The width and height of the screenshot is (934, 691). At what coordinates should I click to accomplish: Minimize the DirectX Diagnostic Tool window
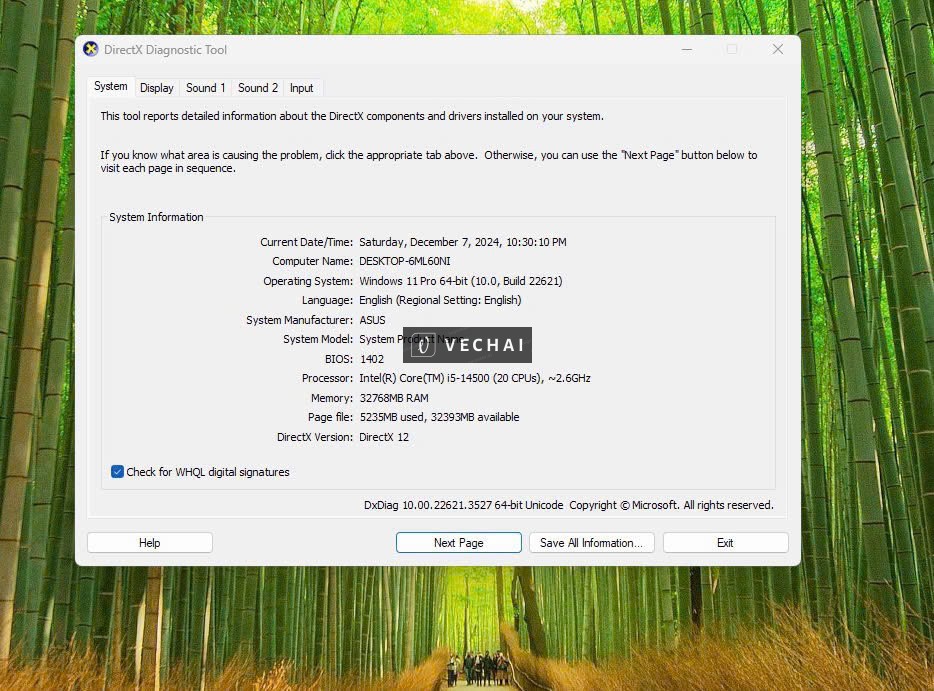click(686, 50)
